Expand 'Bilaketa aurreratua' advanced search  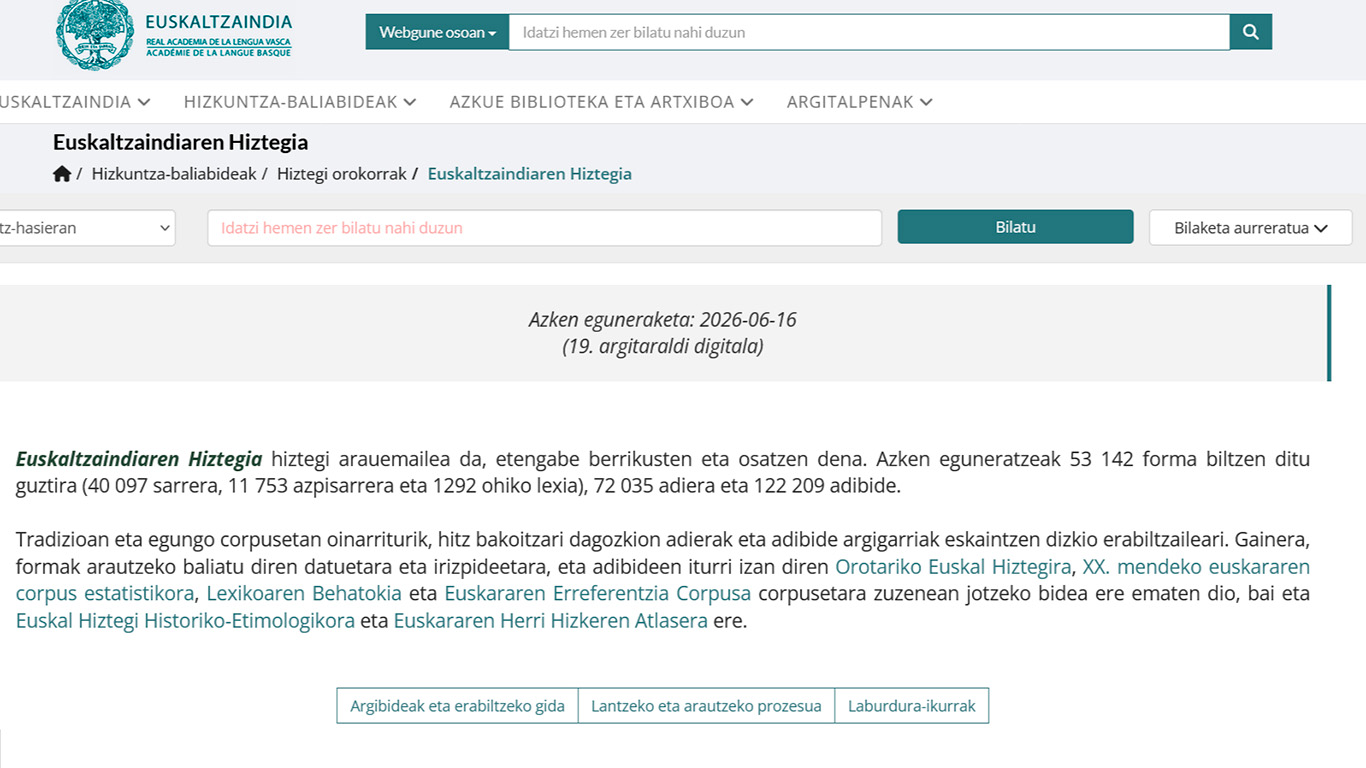point(1250,228)
